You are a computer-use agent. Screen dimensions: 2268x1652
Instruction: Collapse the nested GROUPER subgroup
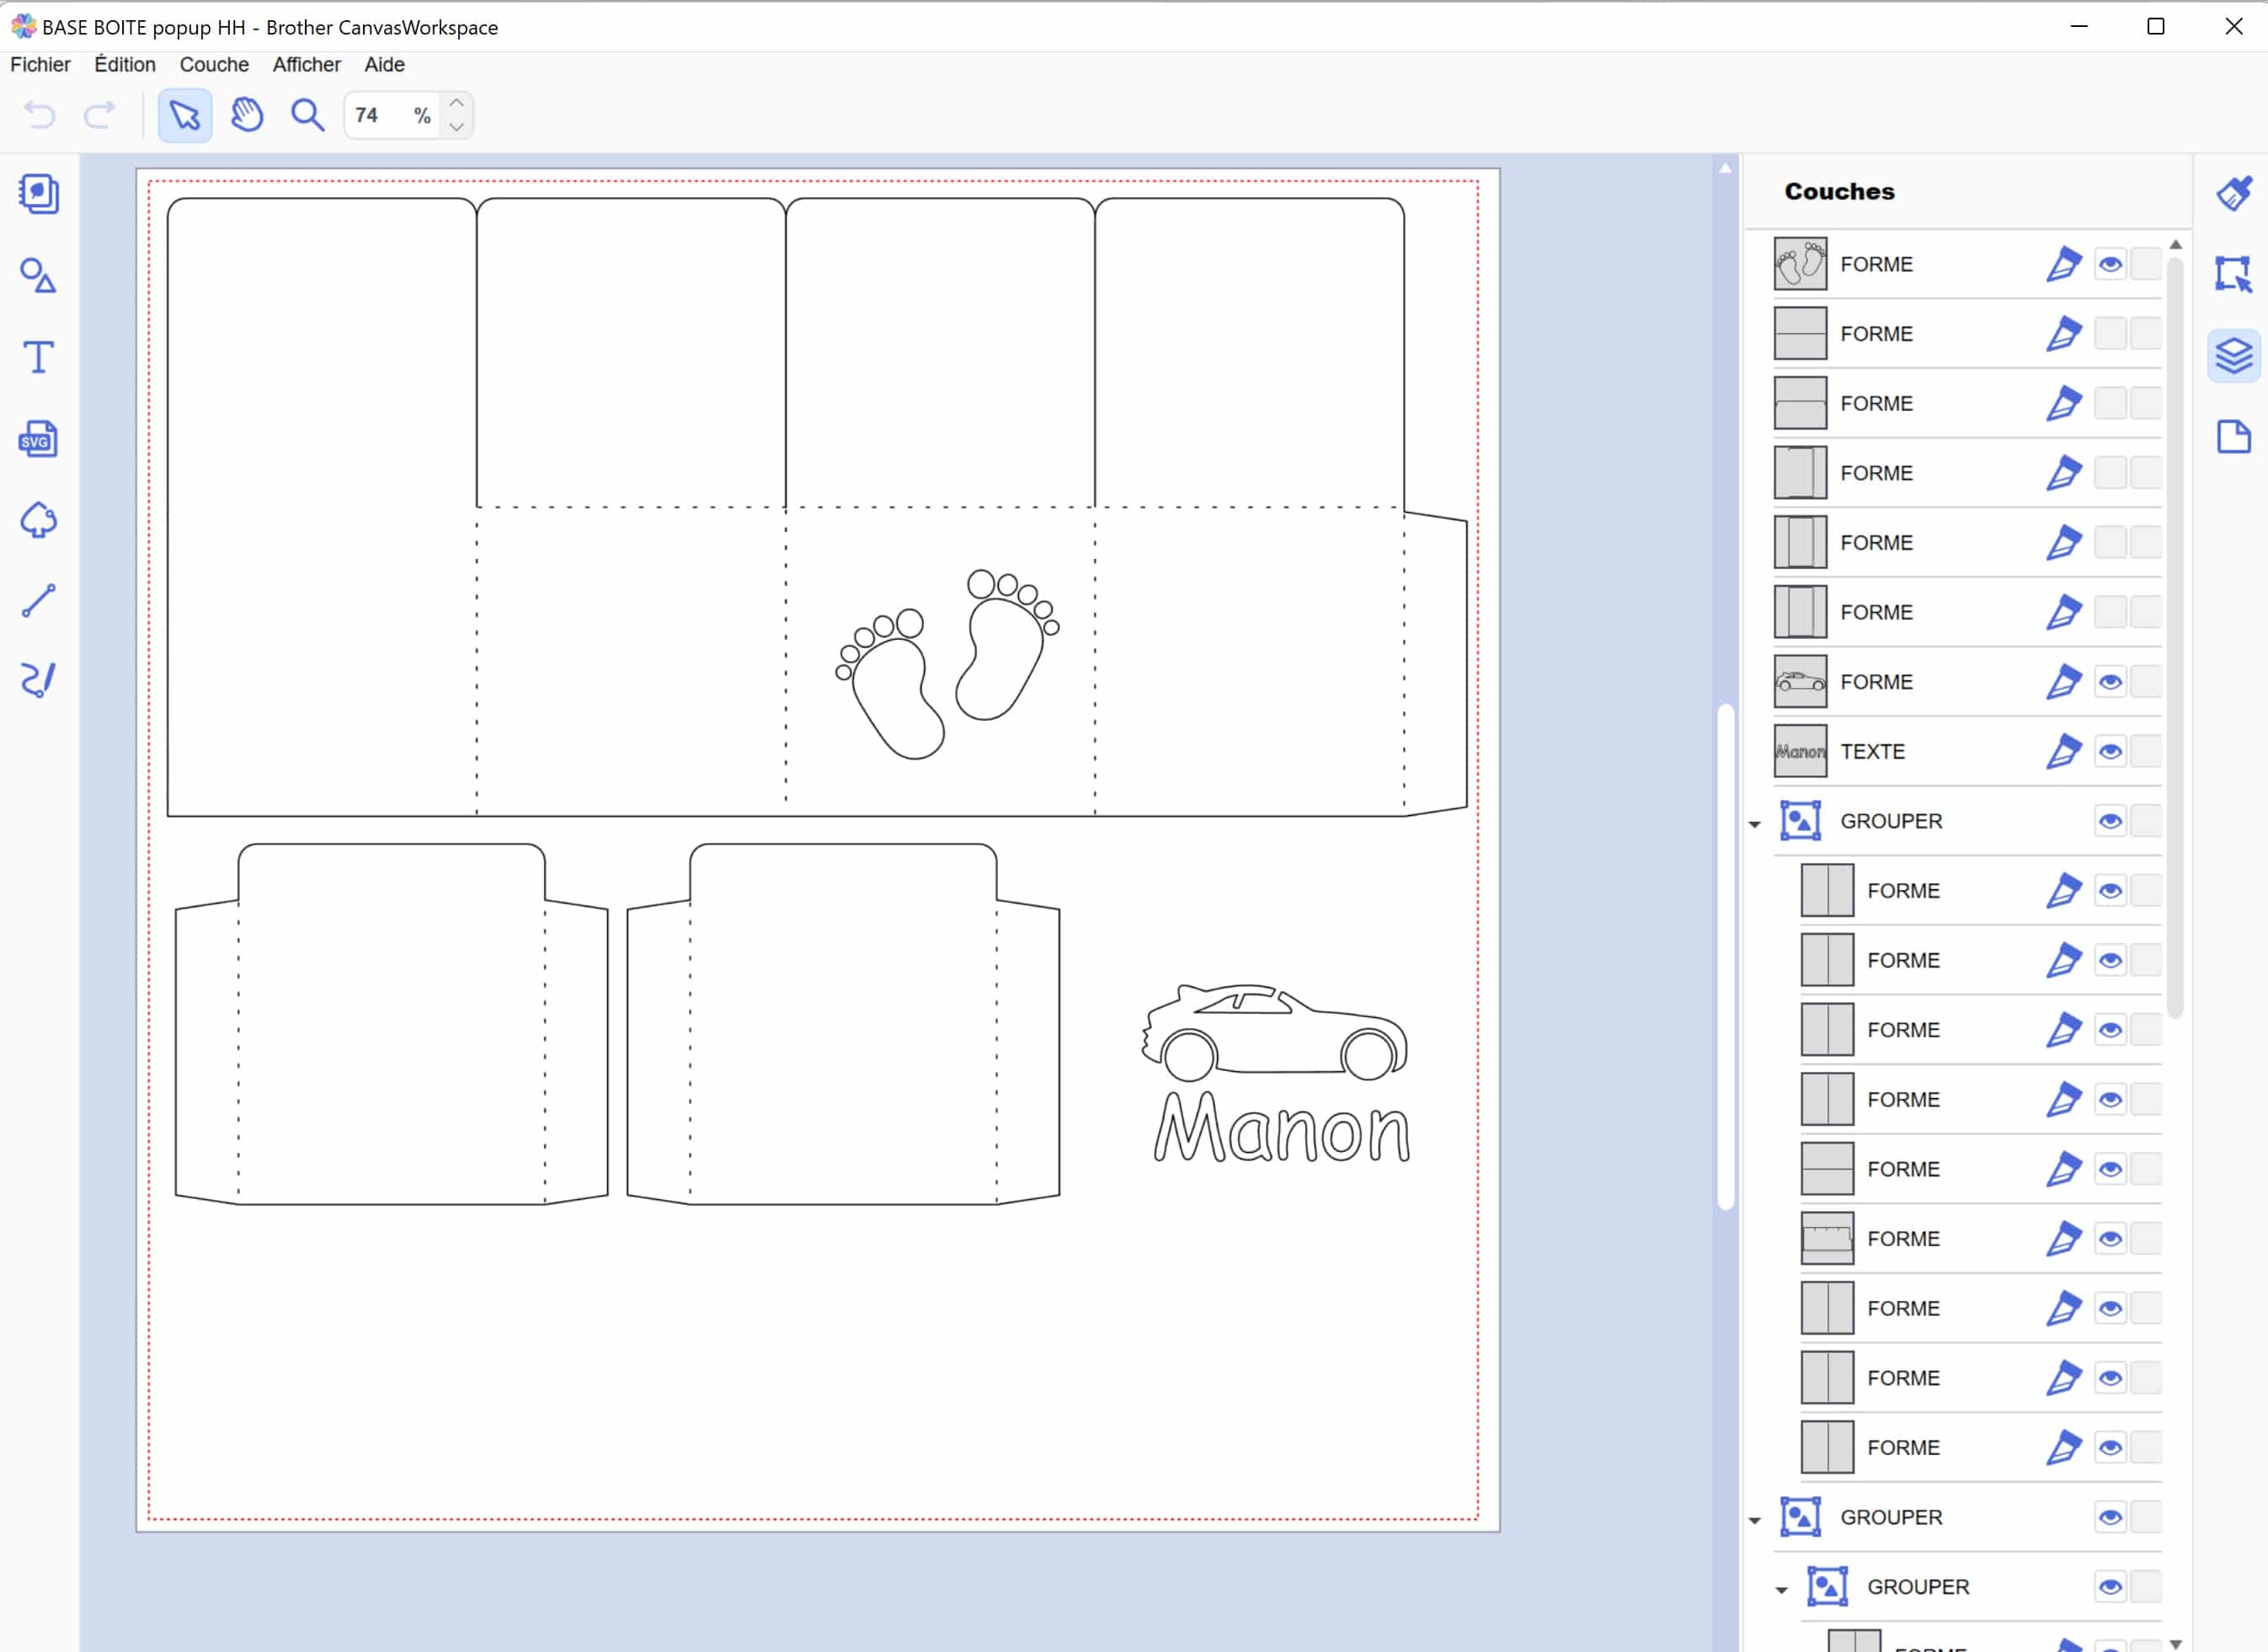(1781, 1590)
